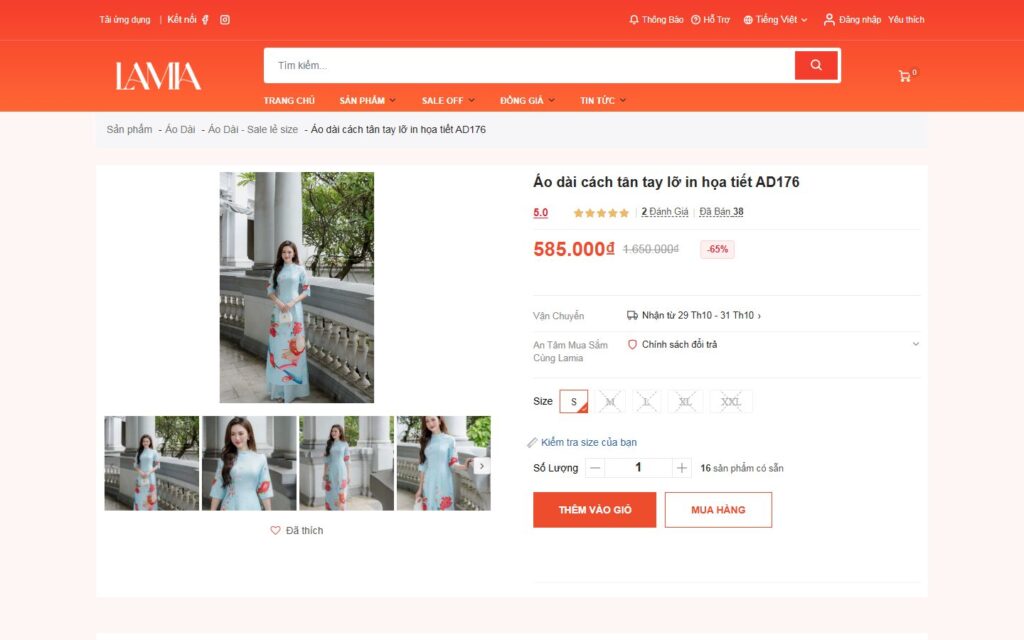
Task: Click the LAMIA logo
Action: (158, 76)
